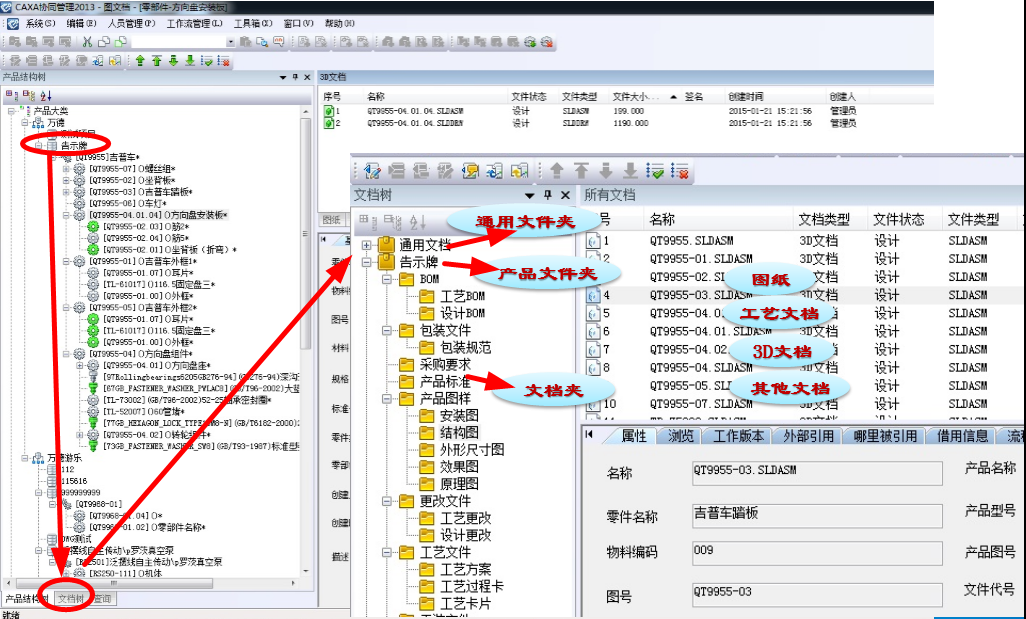Screen dimensions: 1026x619
Task: Collapse the 告示牌 folder in document tree
Action: (366, 262)
